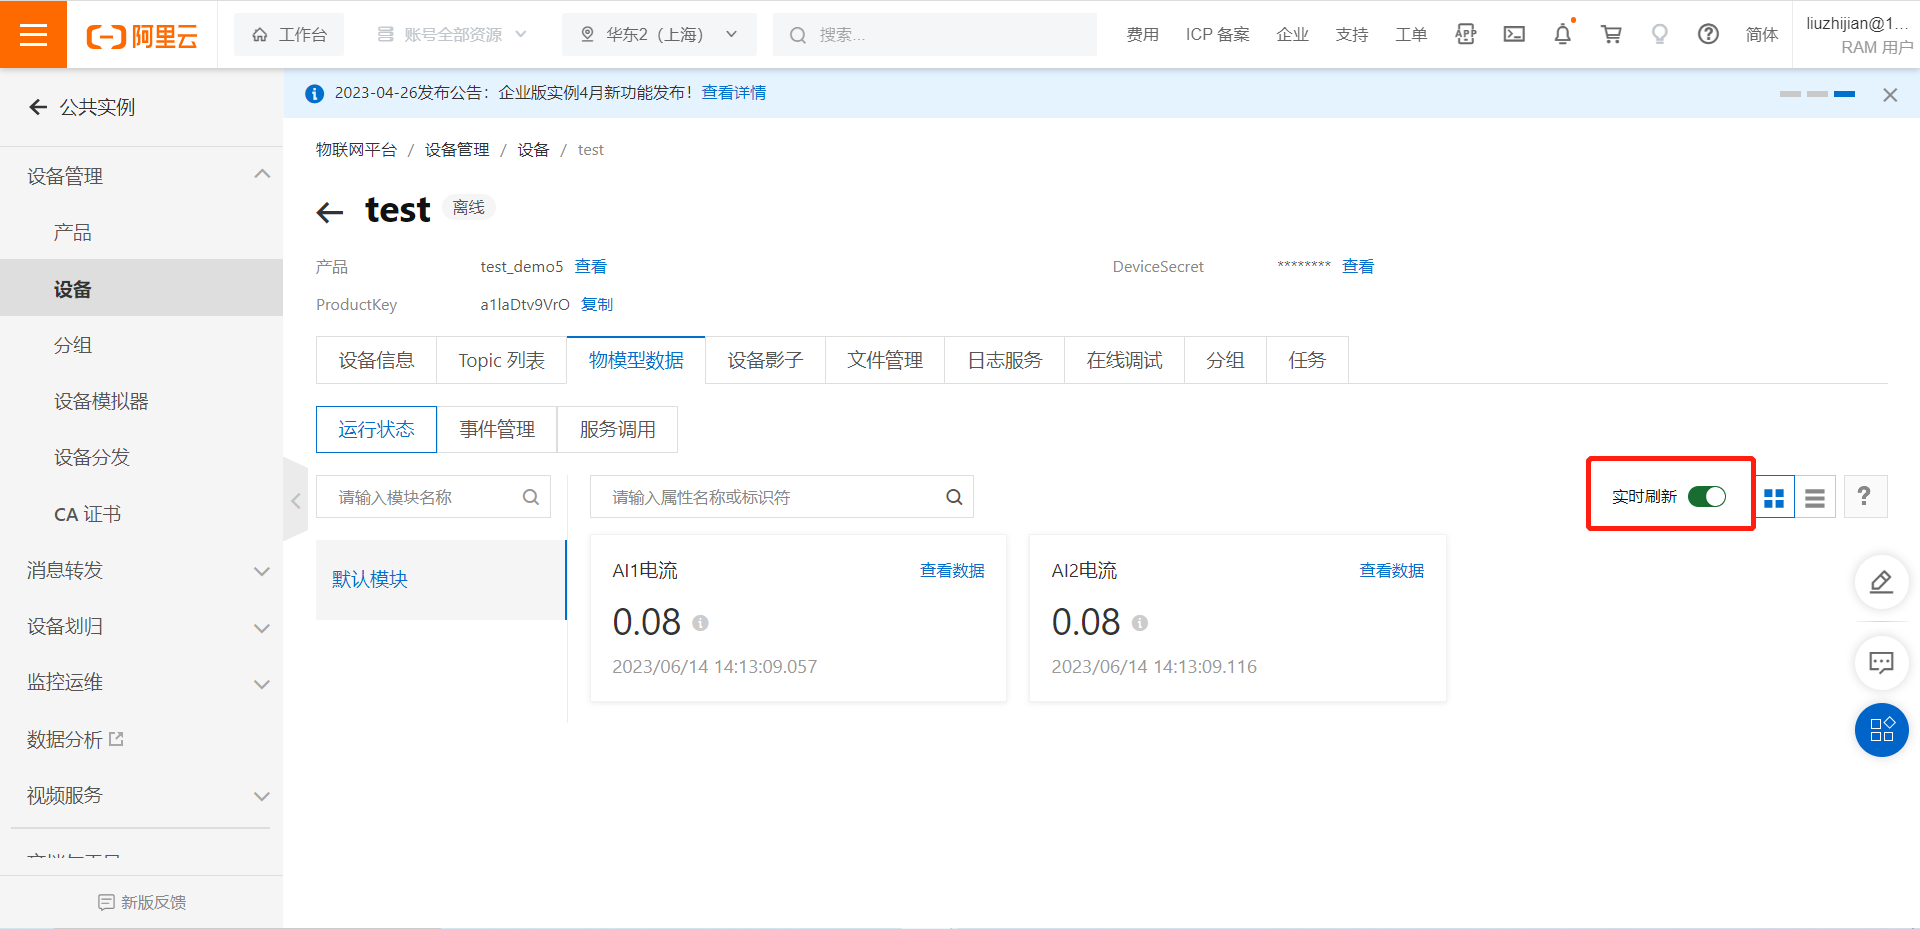Viewport: 1920px width, 929px height.
Task: Switch to the 设备信息 tab
Action: click(376, 360)
